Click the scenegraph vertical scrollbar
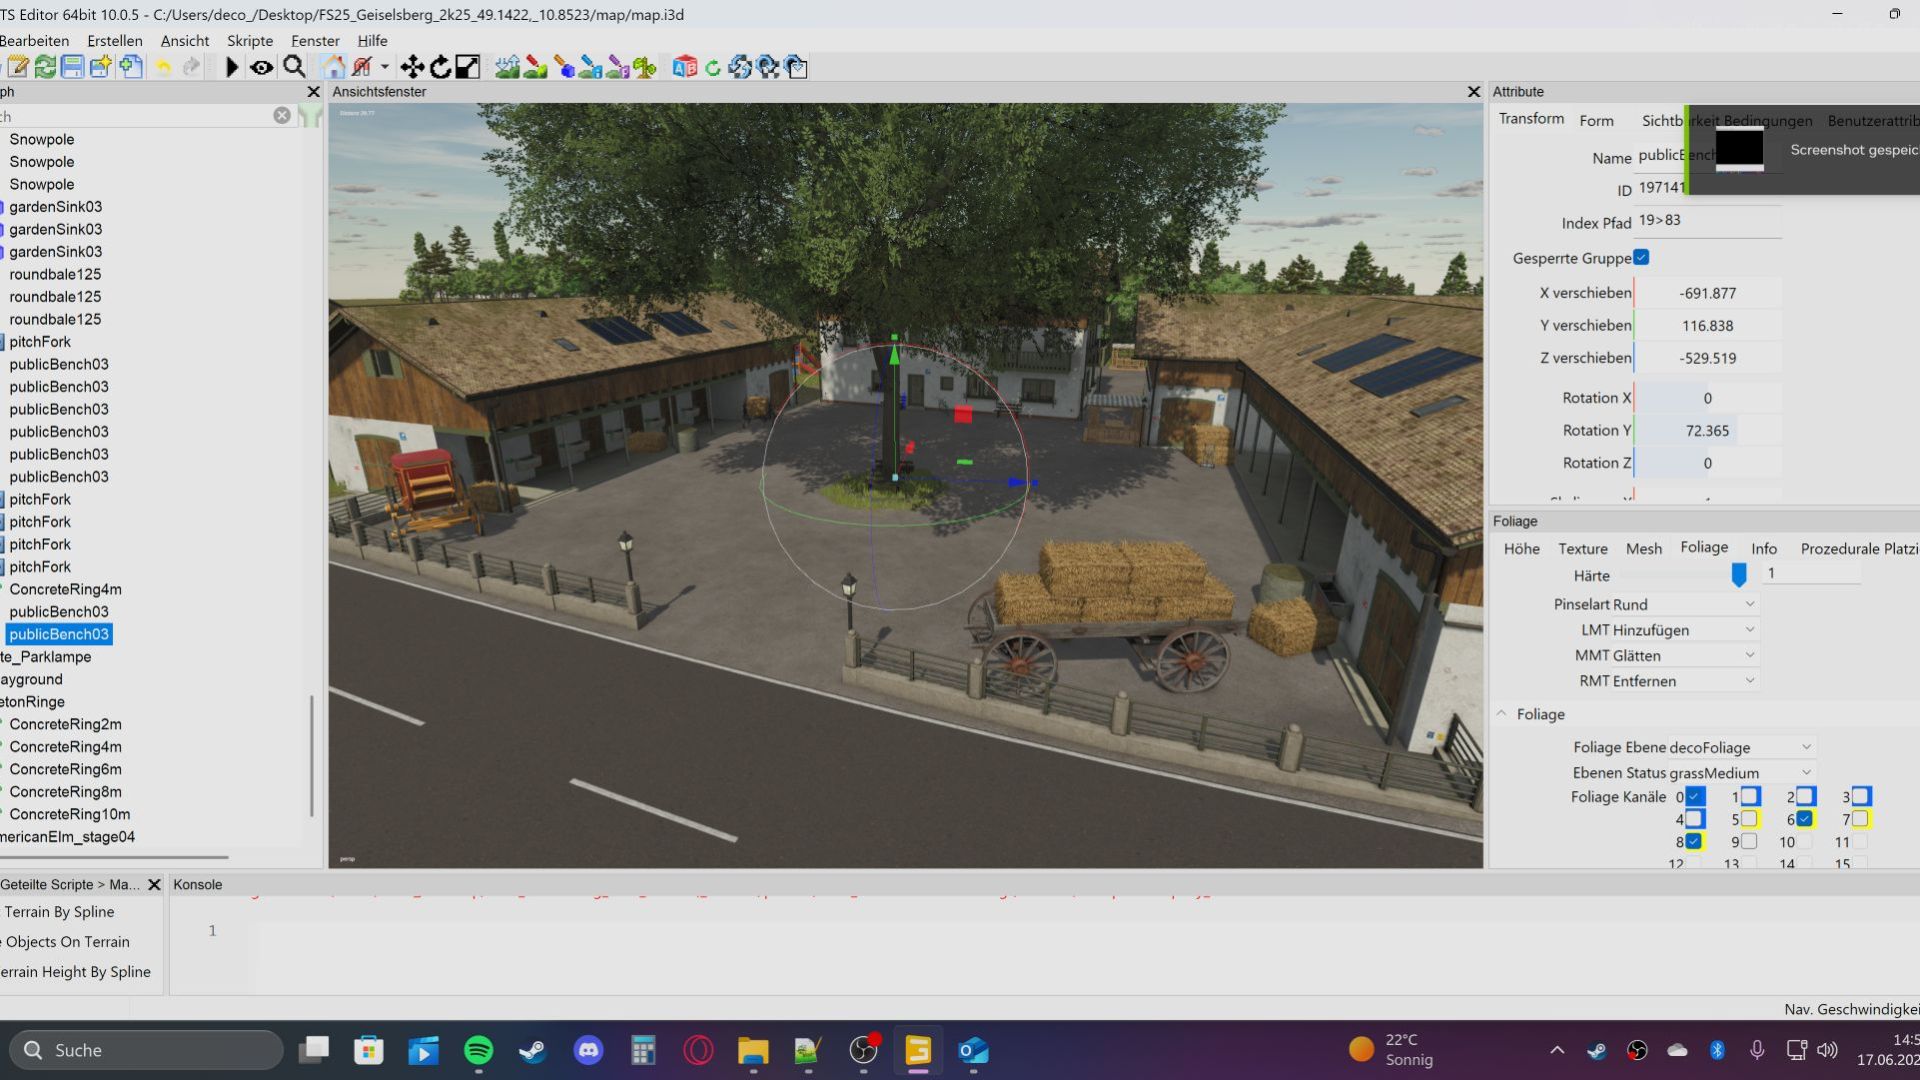The image size is (1920, 1080). click(312, 756)
